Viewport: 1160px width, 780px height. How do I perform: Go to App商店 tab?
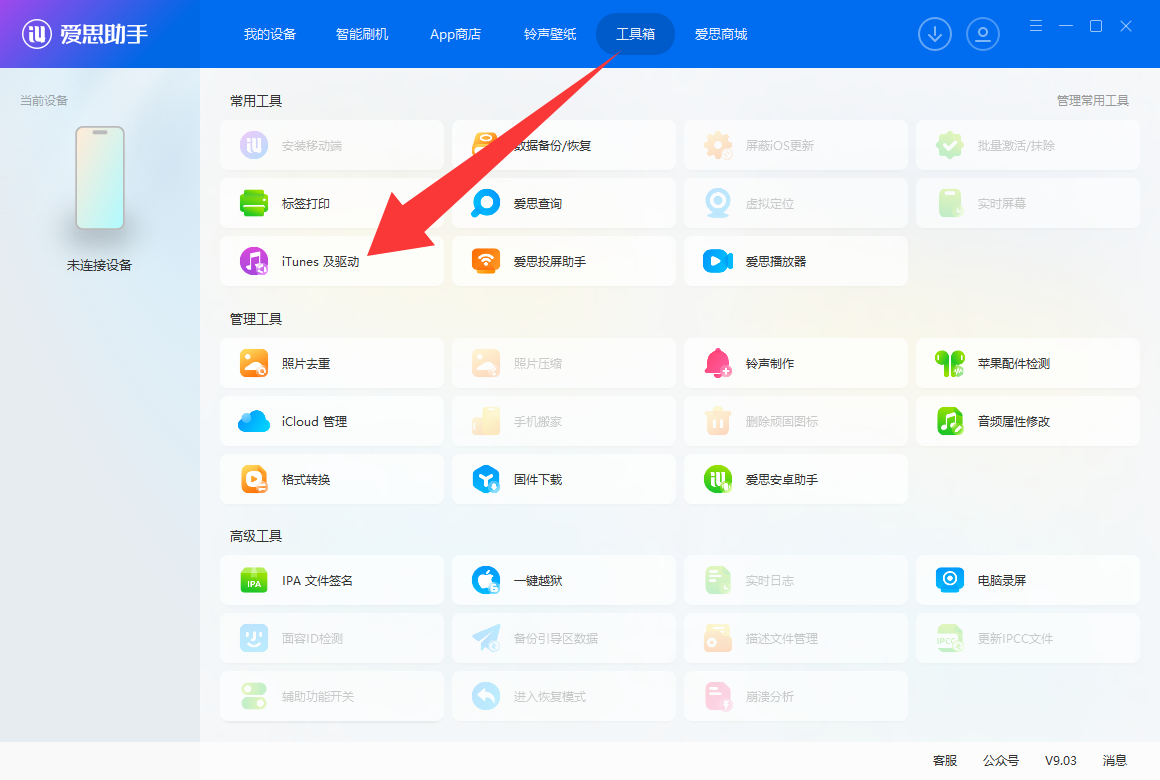pyautogui.click(x=455, y=34)
